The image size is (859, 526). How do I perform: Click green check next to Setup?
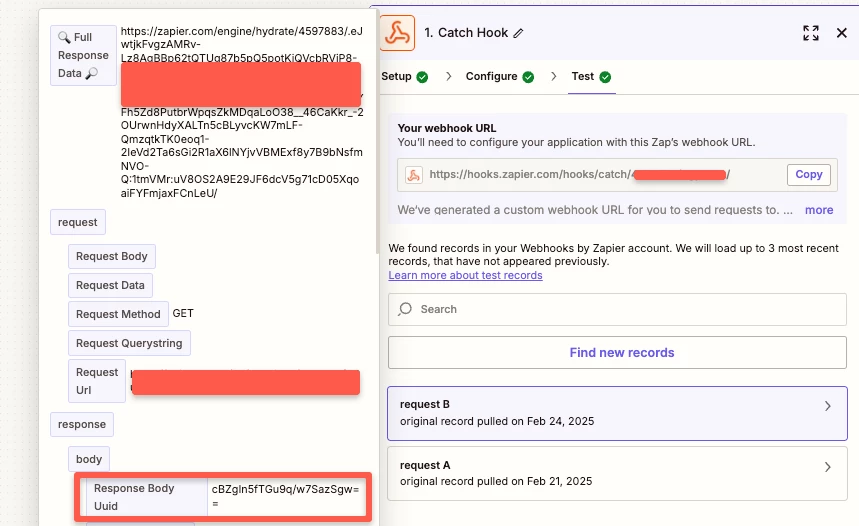(422, 77)
